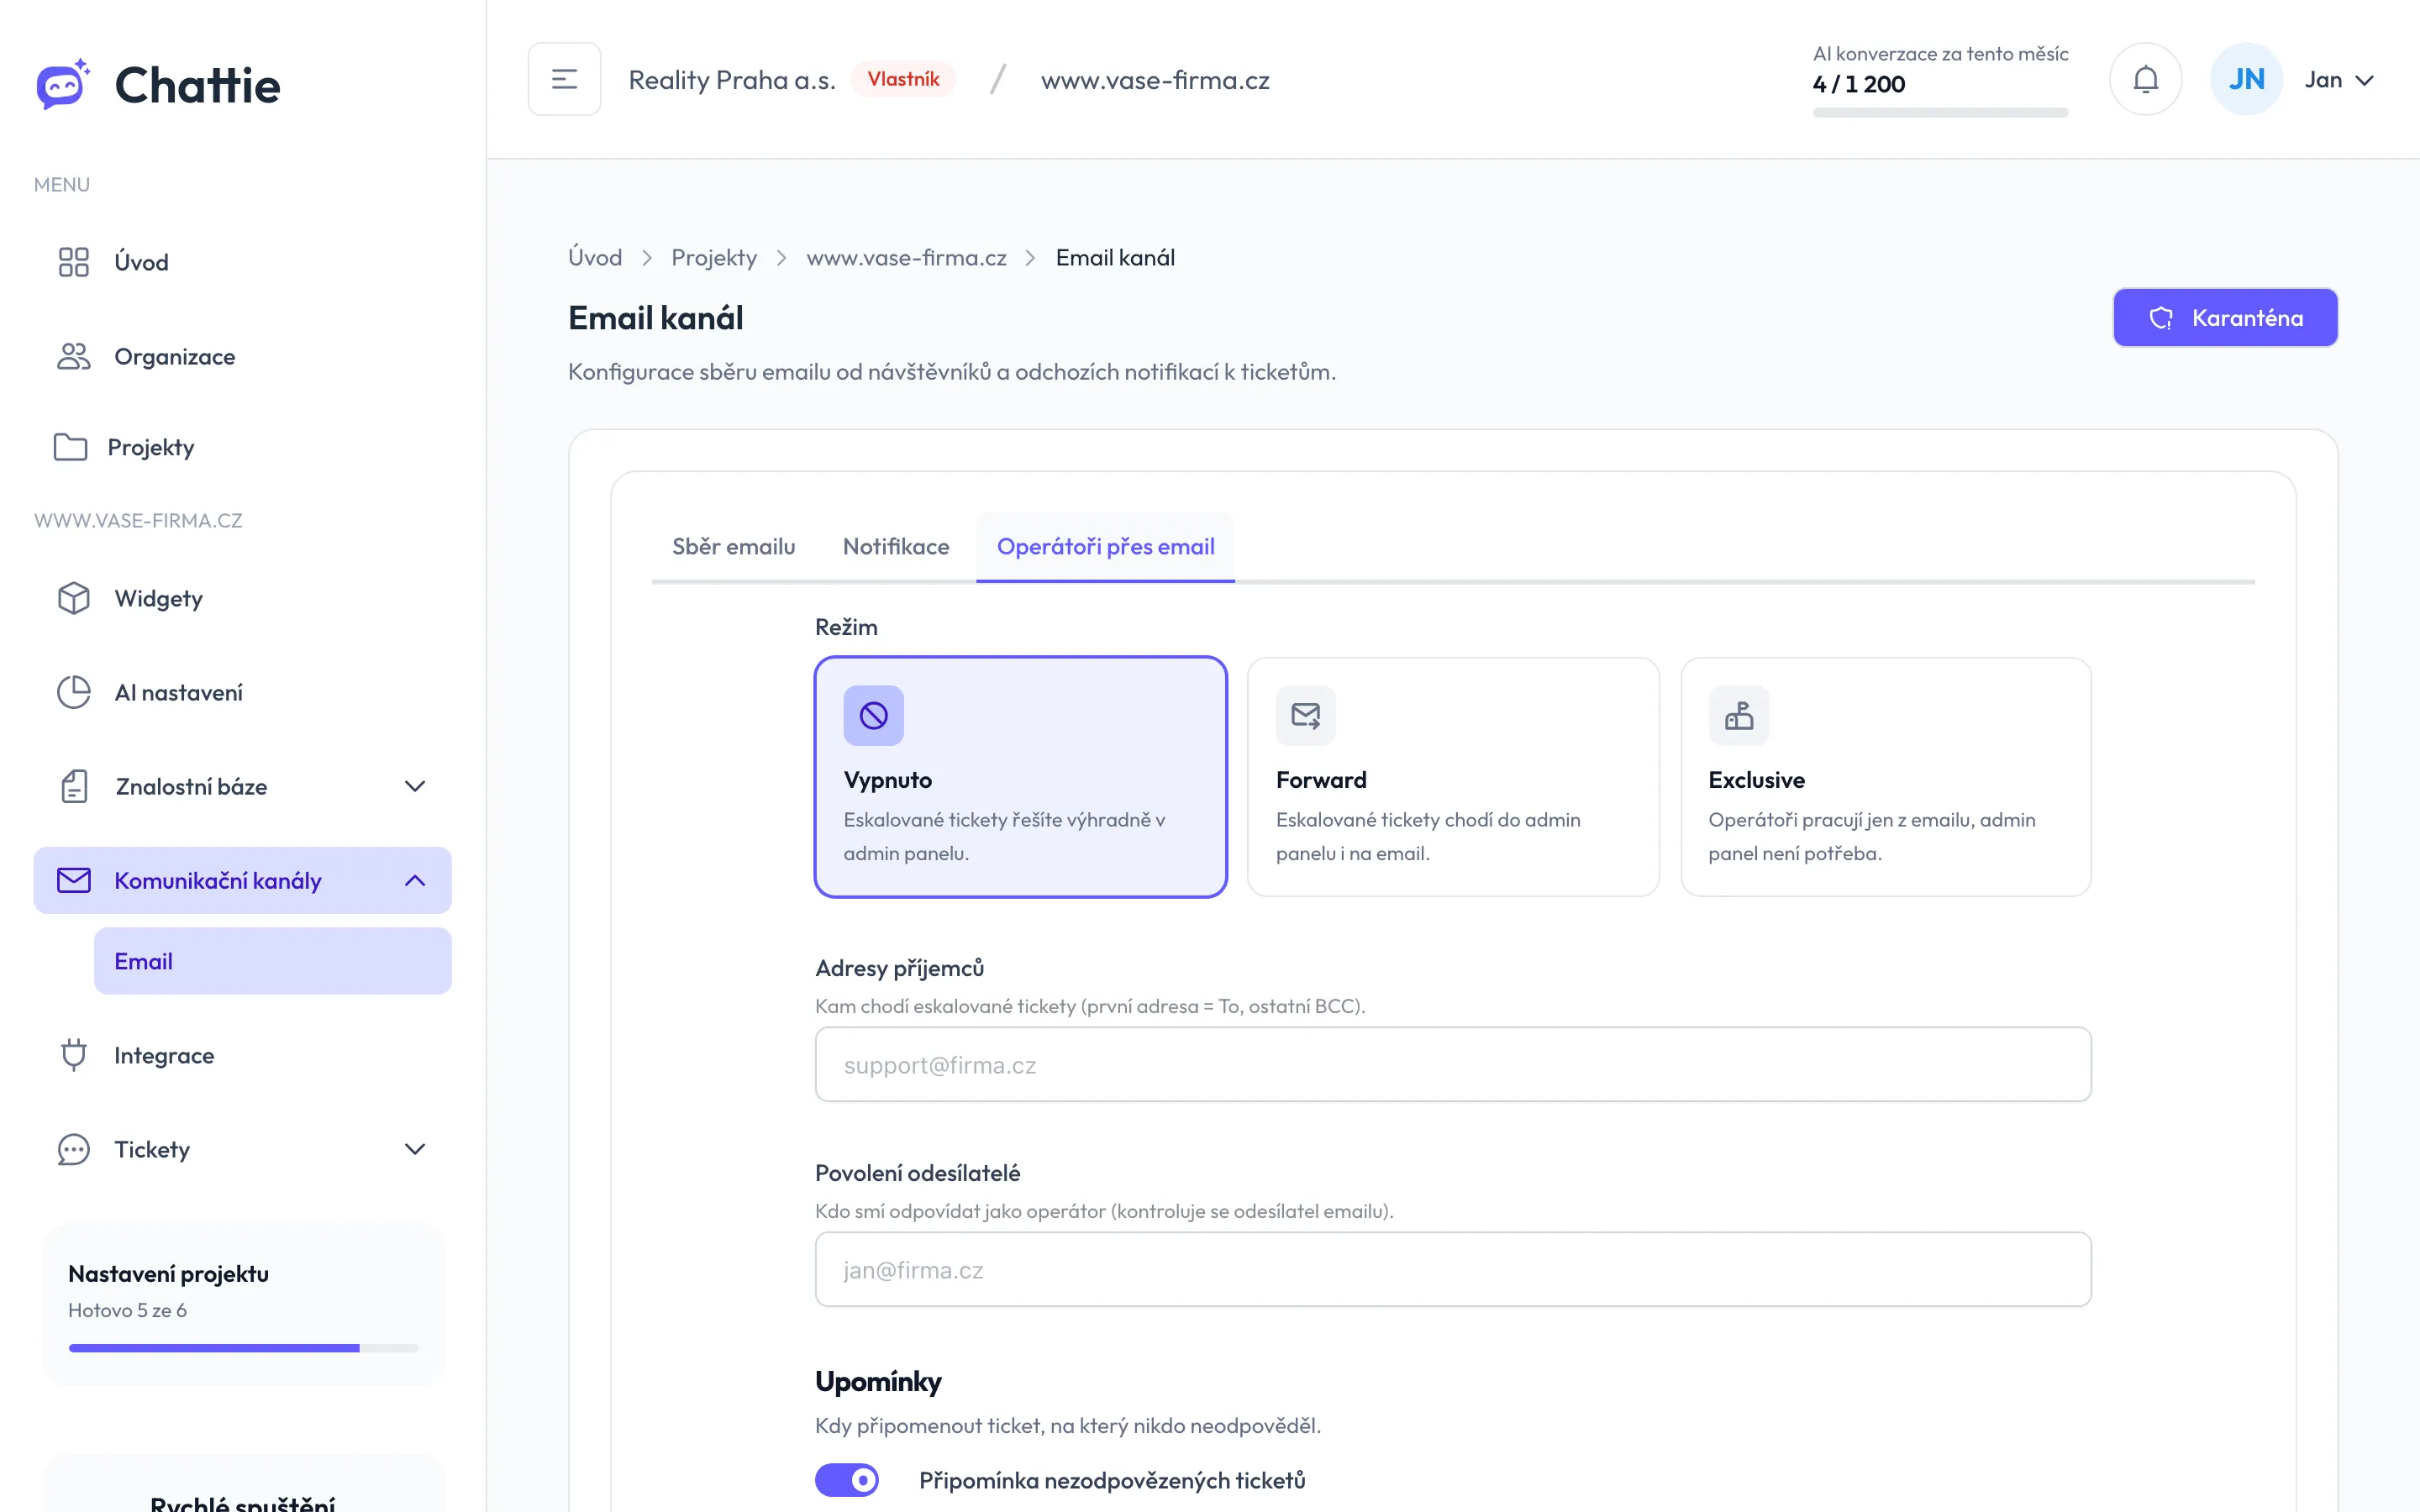Expand the Znalostní báze chevron

tap(415, 786)
